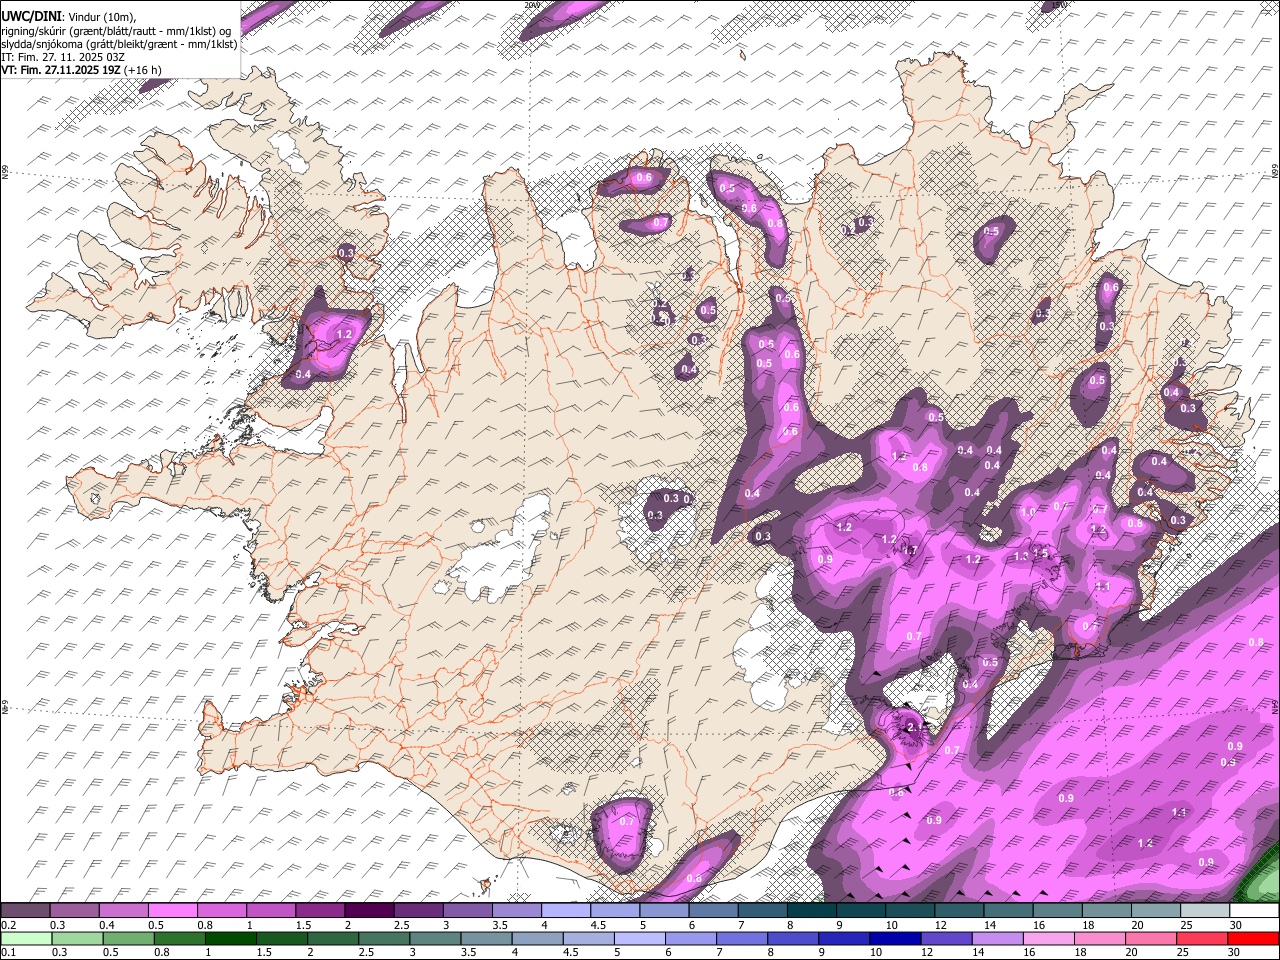Pick the bright red 30 rain scale swatch

click(1254, 938)
